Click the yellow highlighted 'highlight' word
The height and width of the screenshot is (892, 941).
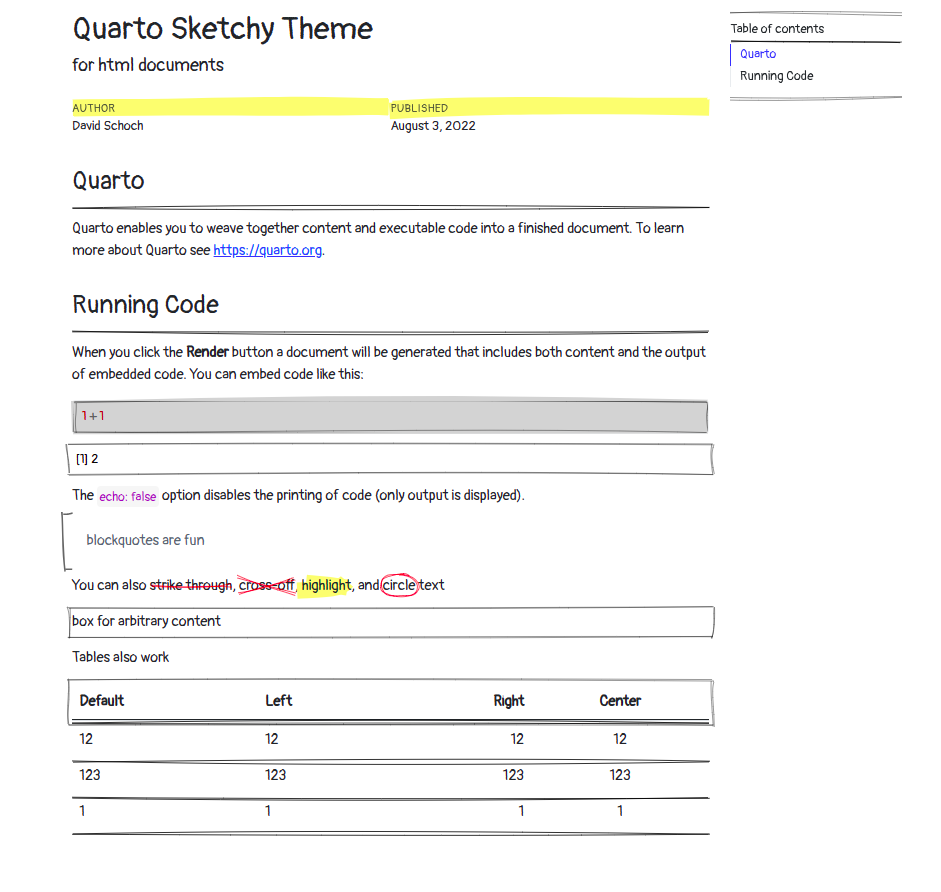(x=326, y=585)
